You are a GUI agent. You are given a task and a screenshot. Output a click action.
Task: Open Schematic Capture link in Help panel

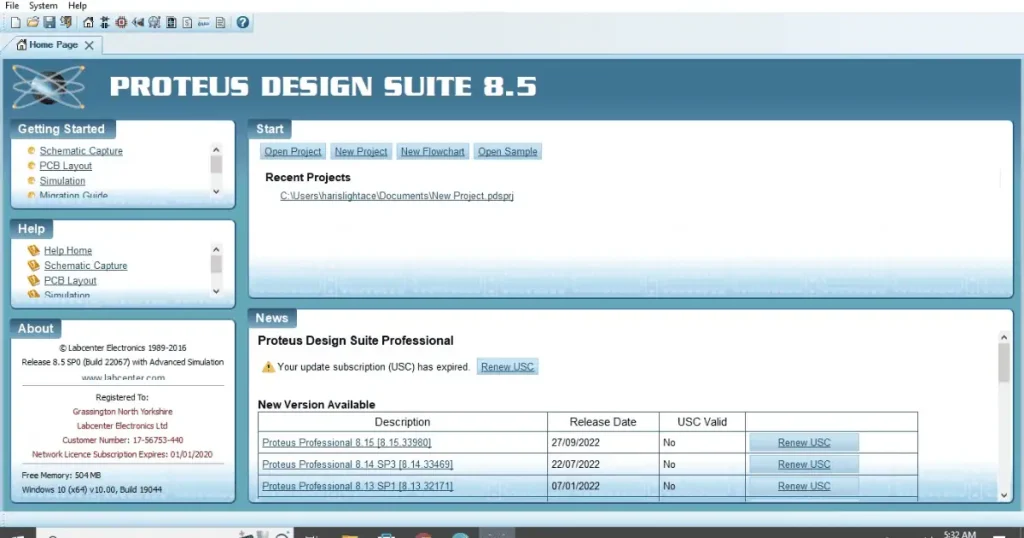(x=86, y=266)
